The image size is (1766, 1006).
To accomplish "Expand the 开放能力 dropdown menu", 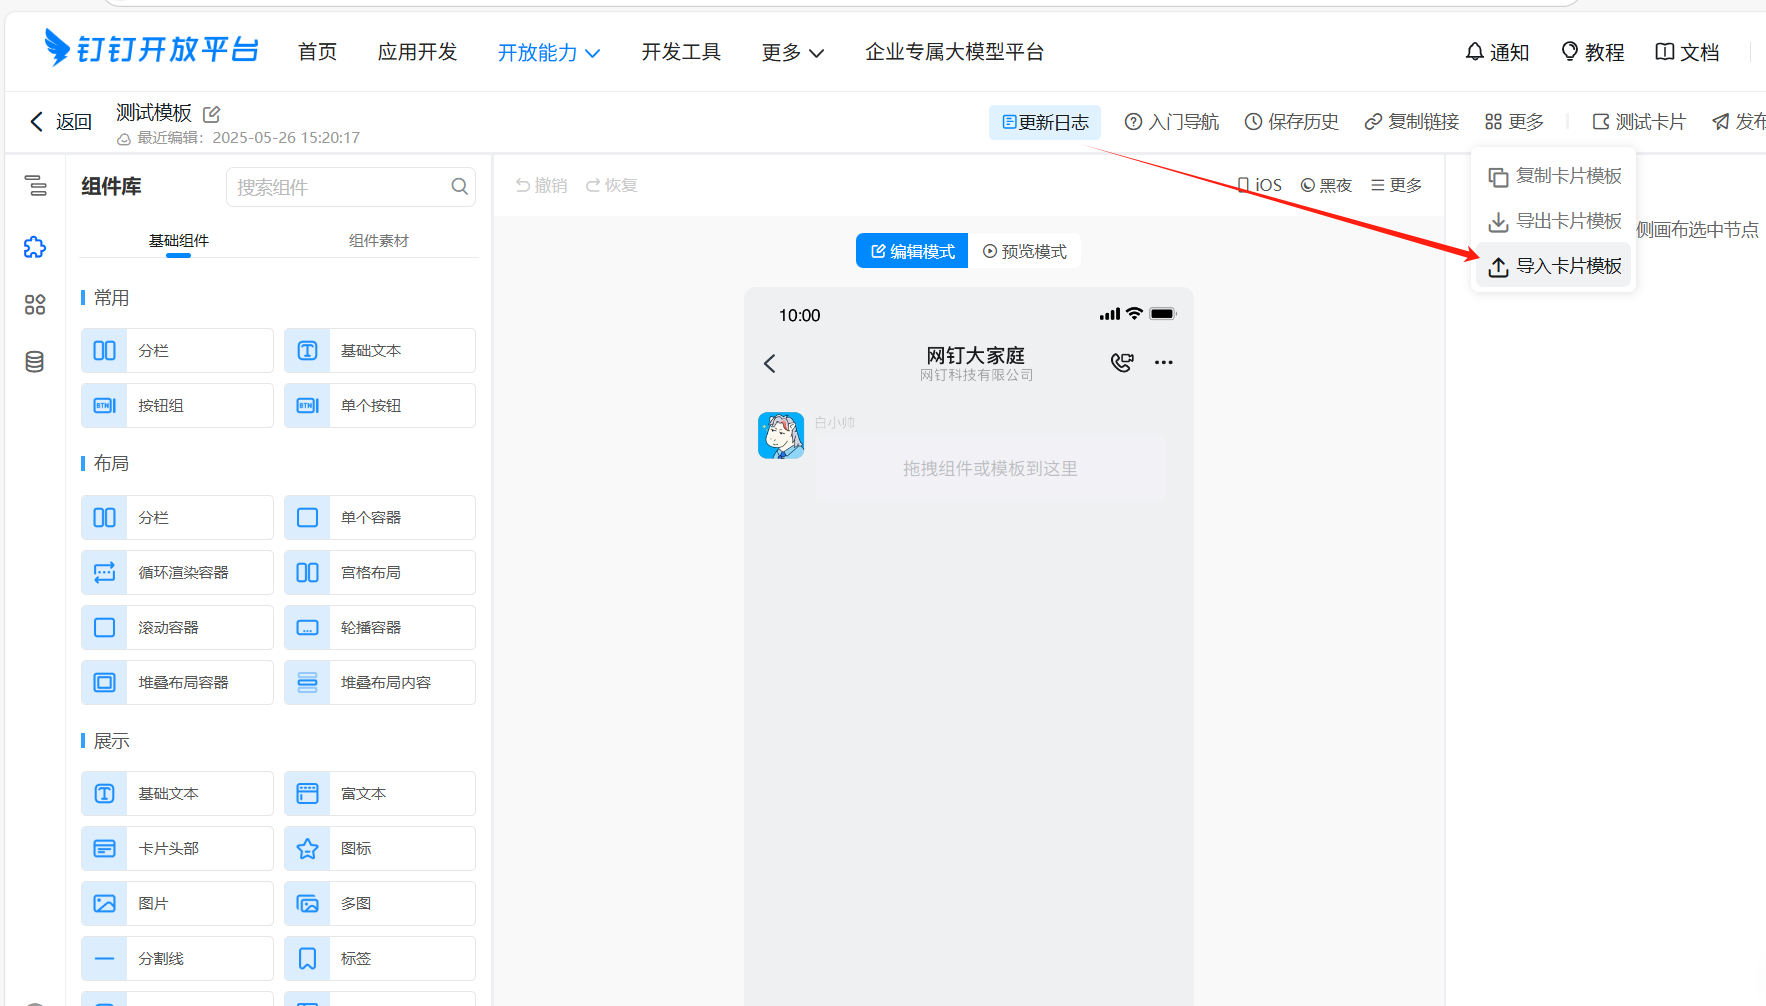I will tap(549, 53).
